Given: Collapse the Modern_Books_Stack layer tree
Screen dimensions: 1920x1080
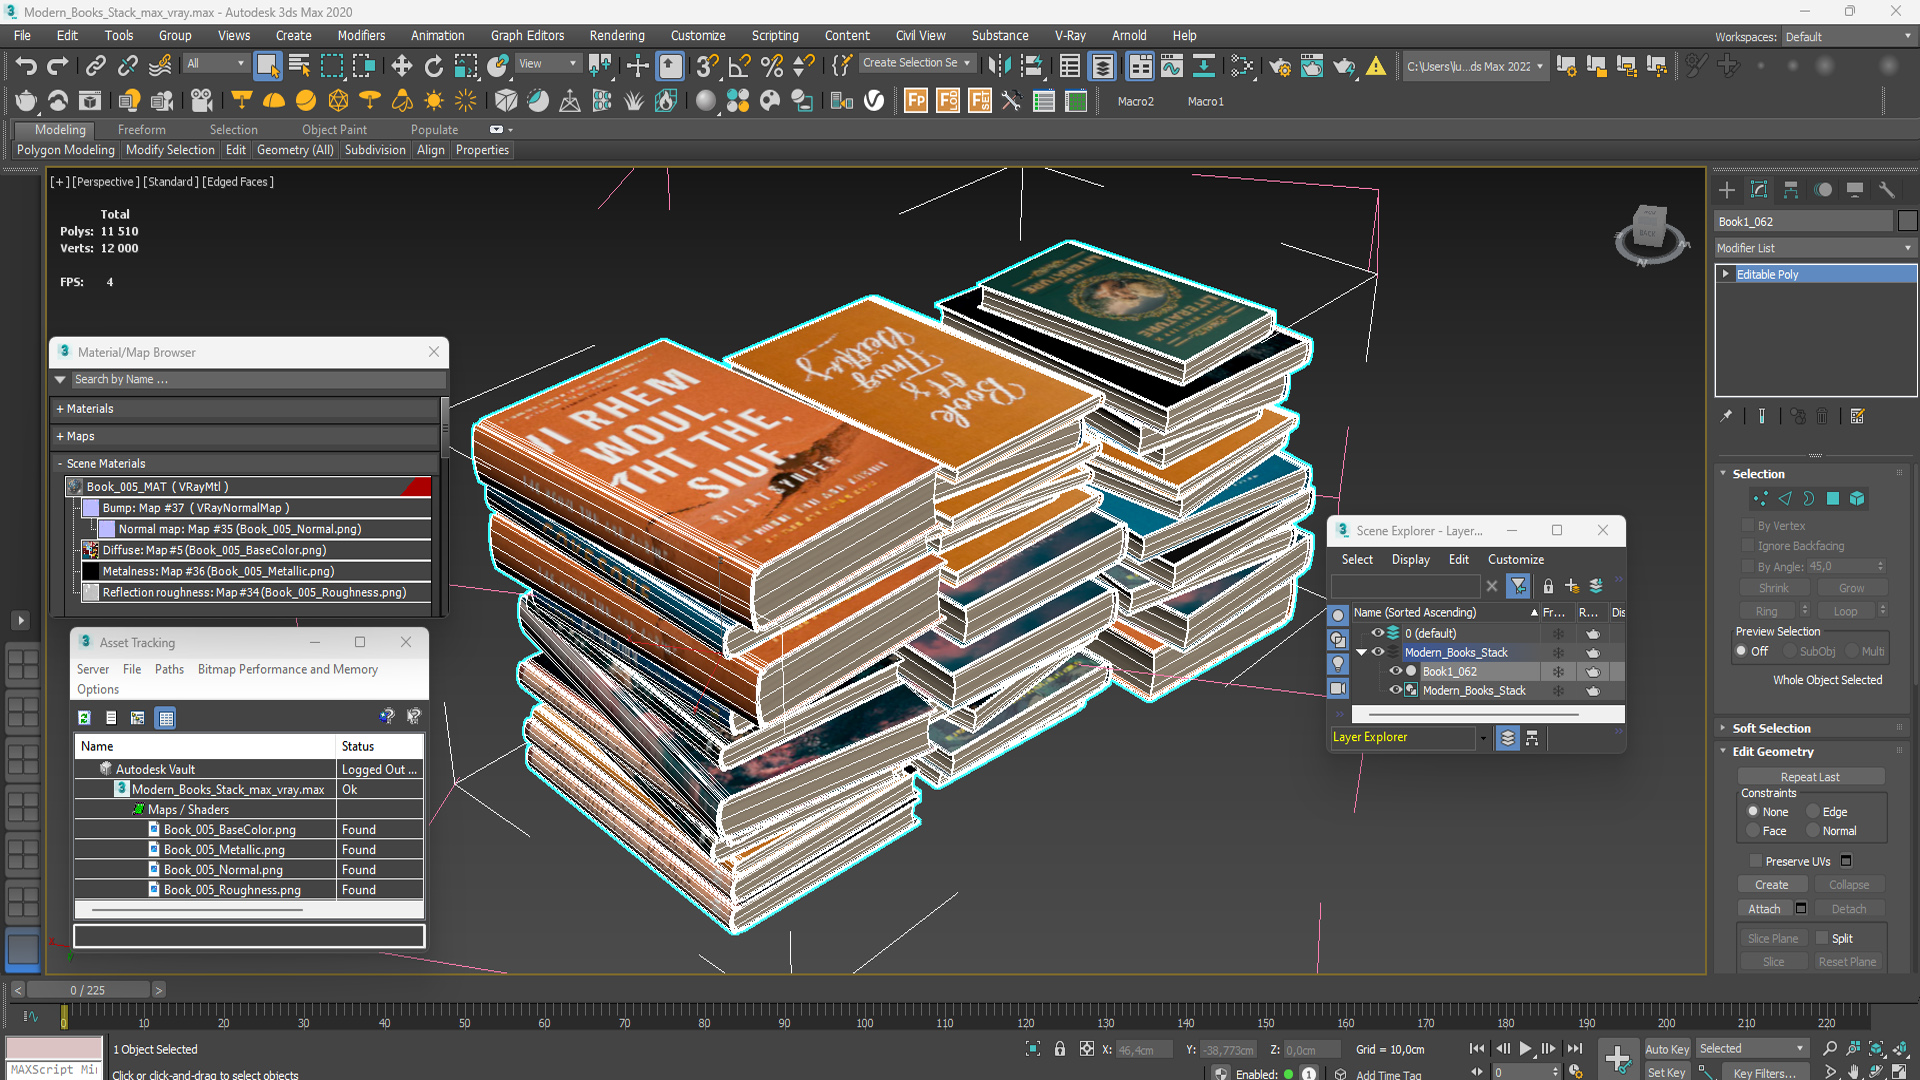Looking at the screenshot, I should pyautogui.click(x=1361, y=652).
